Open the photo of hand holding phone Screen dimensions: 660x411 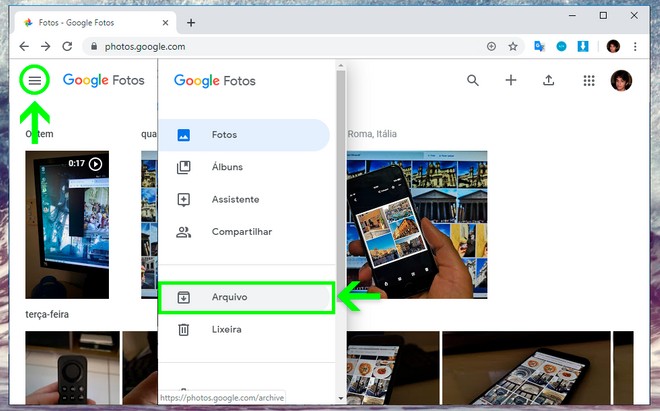pos(417,224)
